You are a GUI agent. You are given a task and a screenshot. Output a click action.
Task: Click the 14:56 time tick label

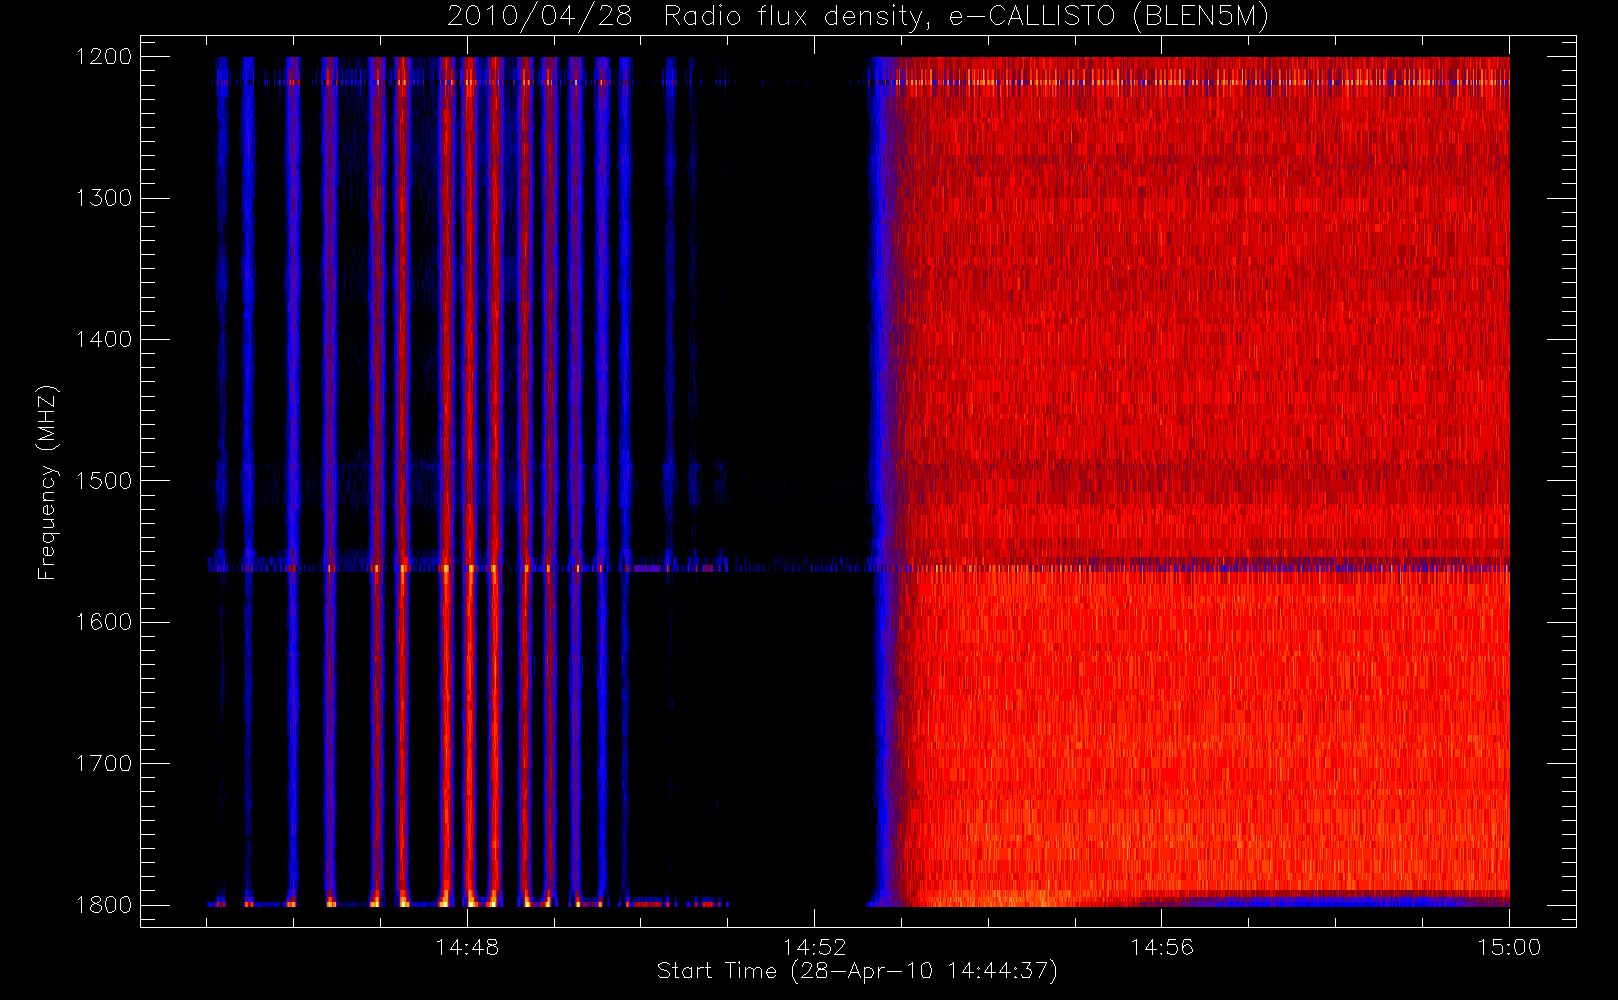pos(1162,947)
